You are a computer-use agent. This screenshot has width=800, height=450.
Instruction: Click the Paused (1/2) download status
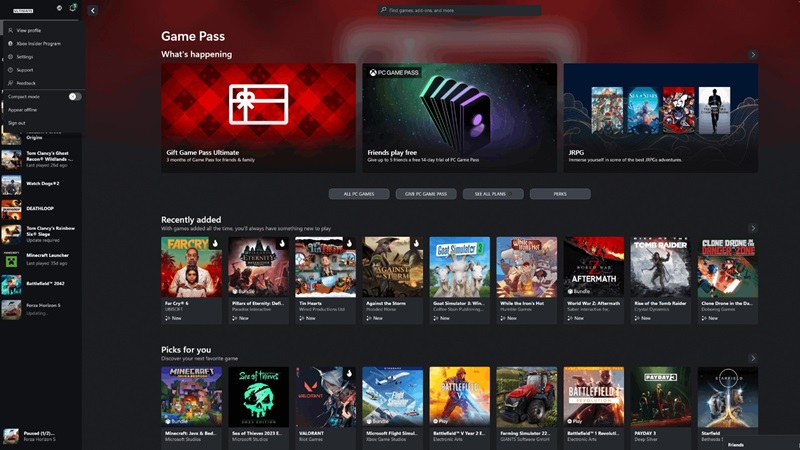(x=39, y=433)
